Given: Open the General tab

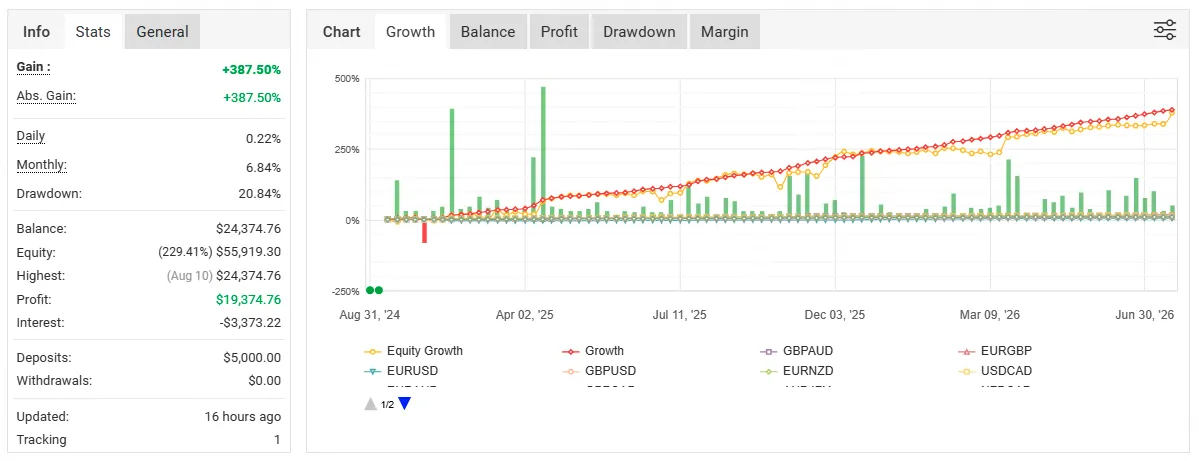Looking at the screenshot, I should point(162,31).
